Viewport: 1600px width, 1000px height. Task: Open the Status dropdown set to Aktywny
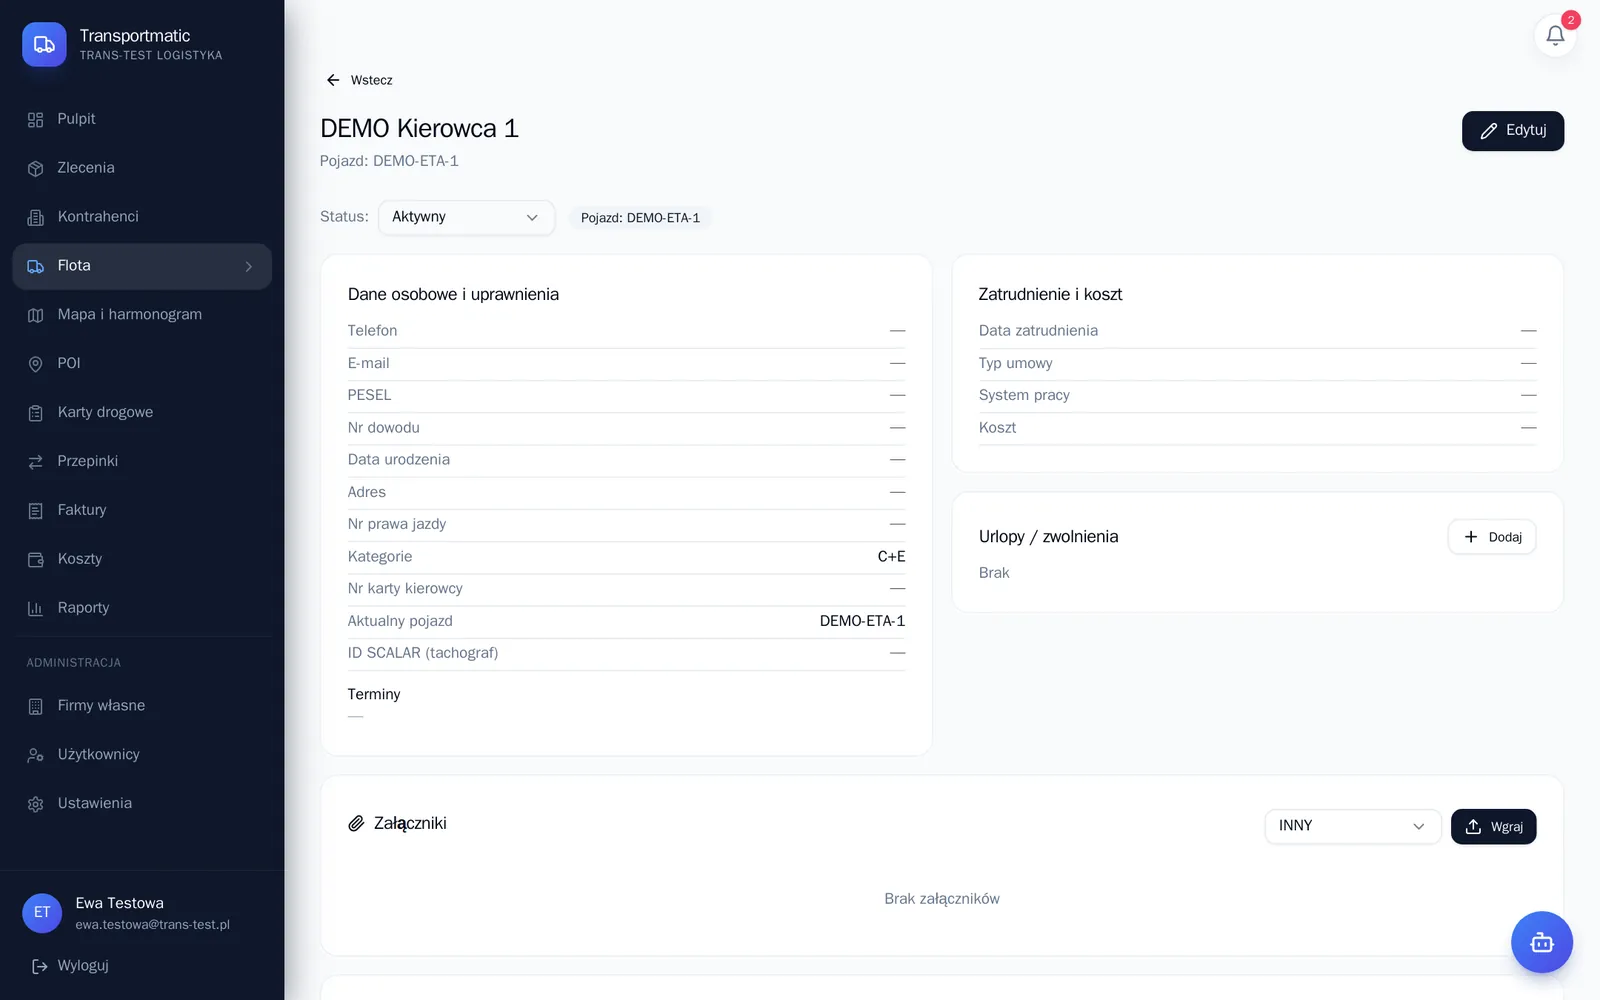466,217
